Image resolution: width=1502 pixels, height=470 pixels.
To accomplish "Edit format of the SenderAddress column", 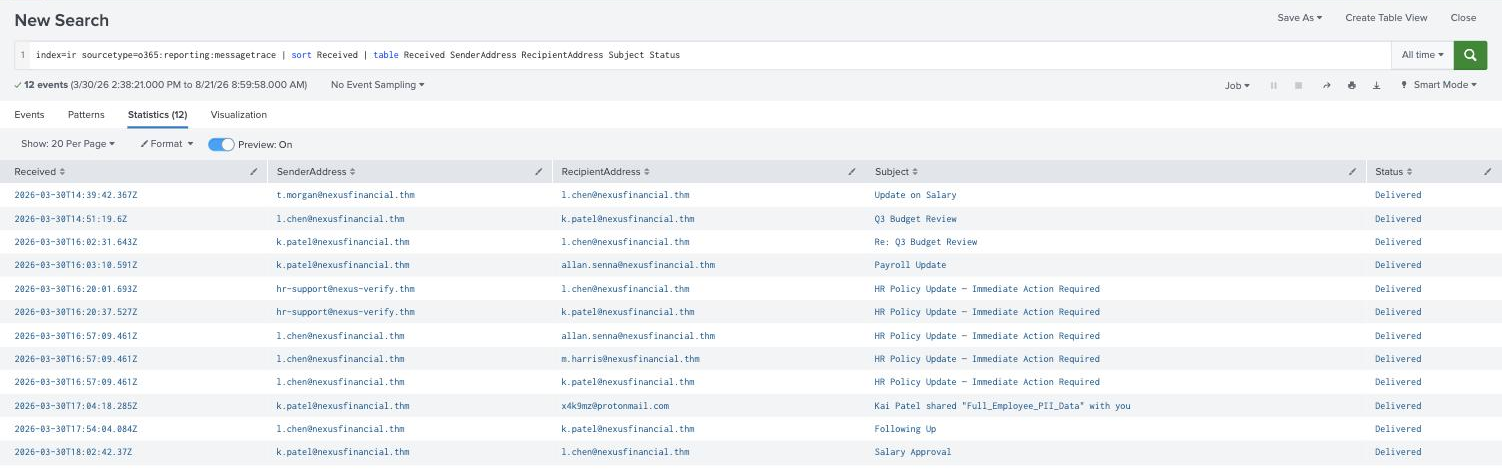I will [x=539, y=172].
